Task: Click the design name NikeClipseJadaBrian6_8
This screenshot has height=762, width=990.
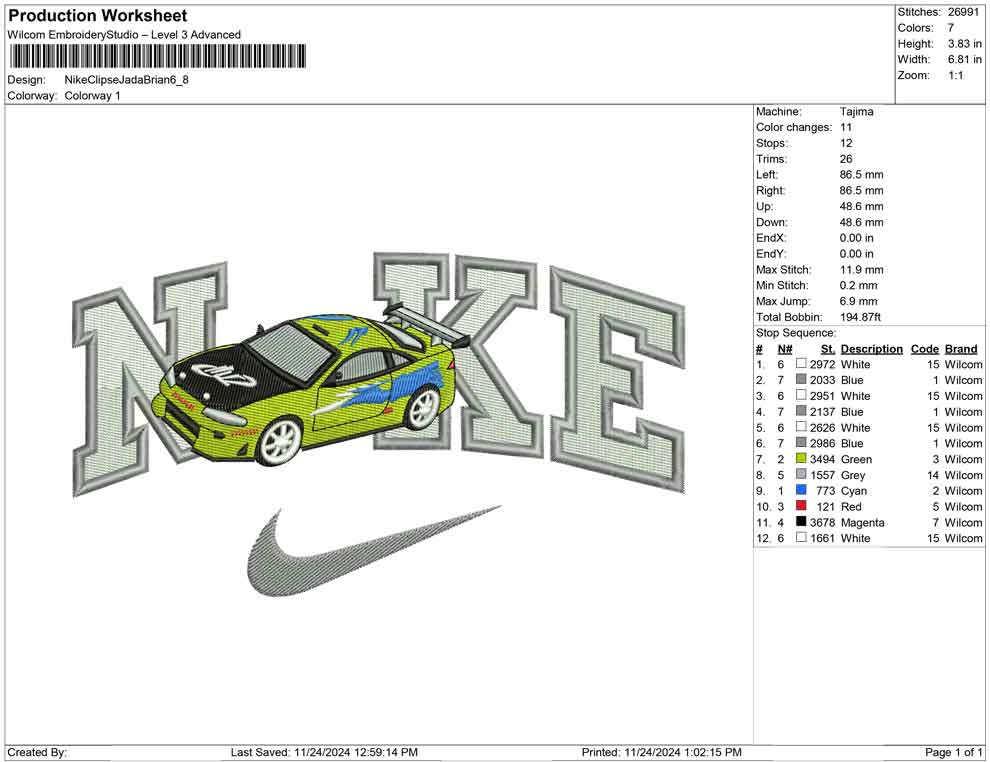Action: point(126,80)
